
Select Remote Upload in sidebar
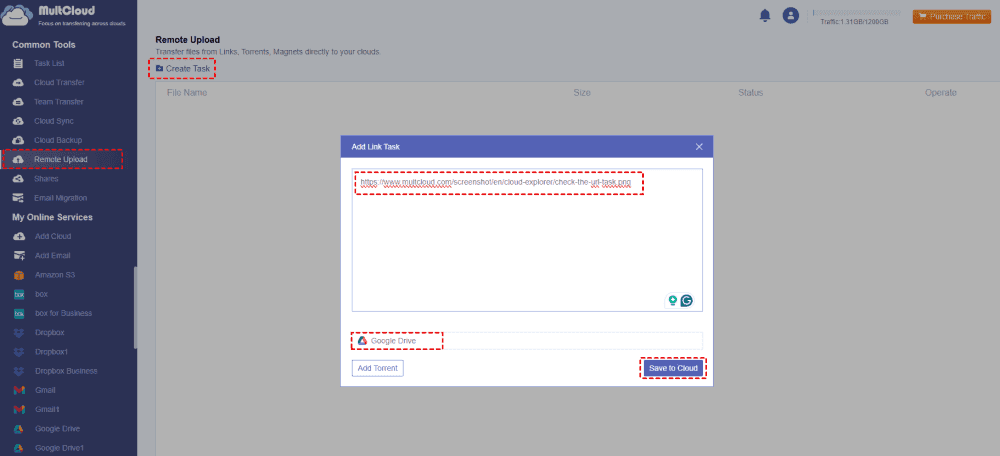point(62,159)
